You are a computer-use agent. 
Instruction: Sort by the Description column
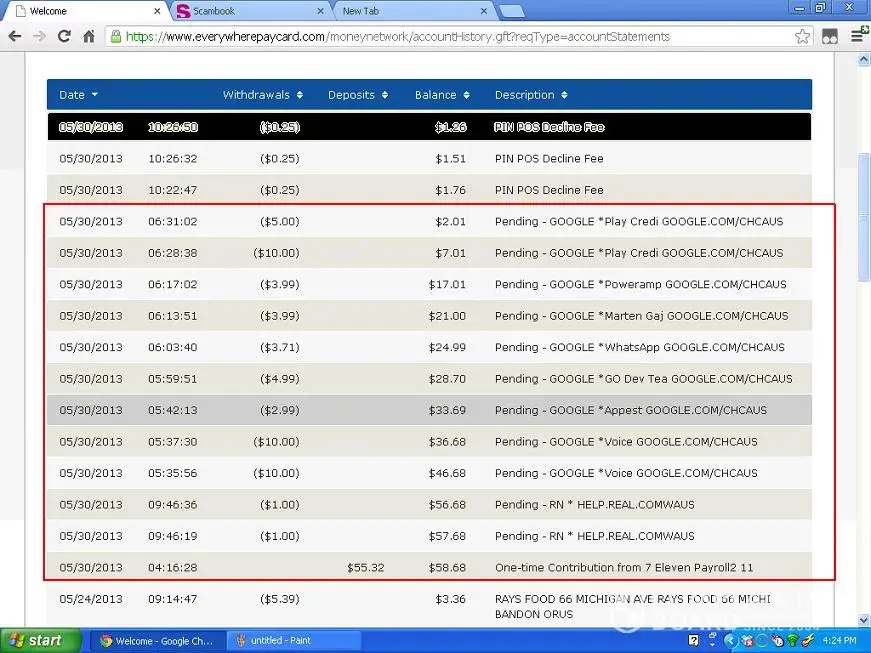point(530,95)
